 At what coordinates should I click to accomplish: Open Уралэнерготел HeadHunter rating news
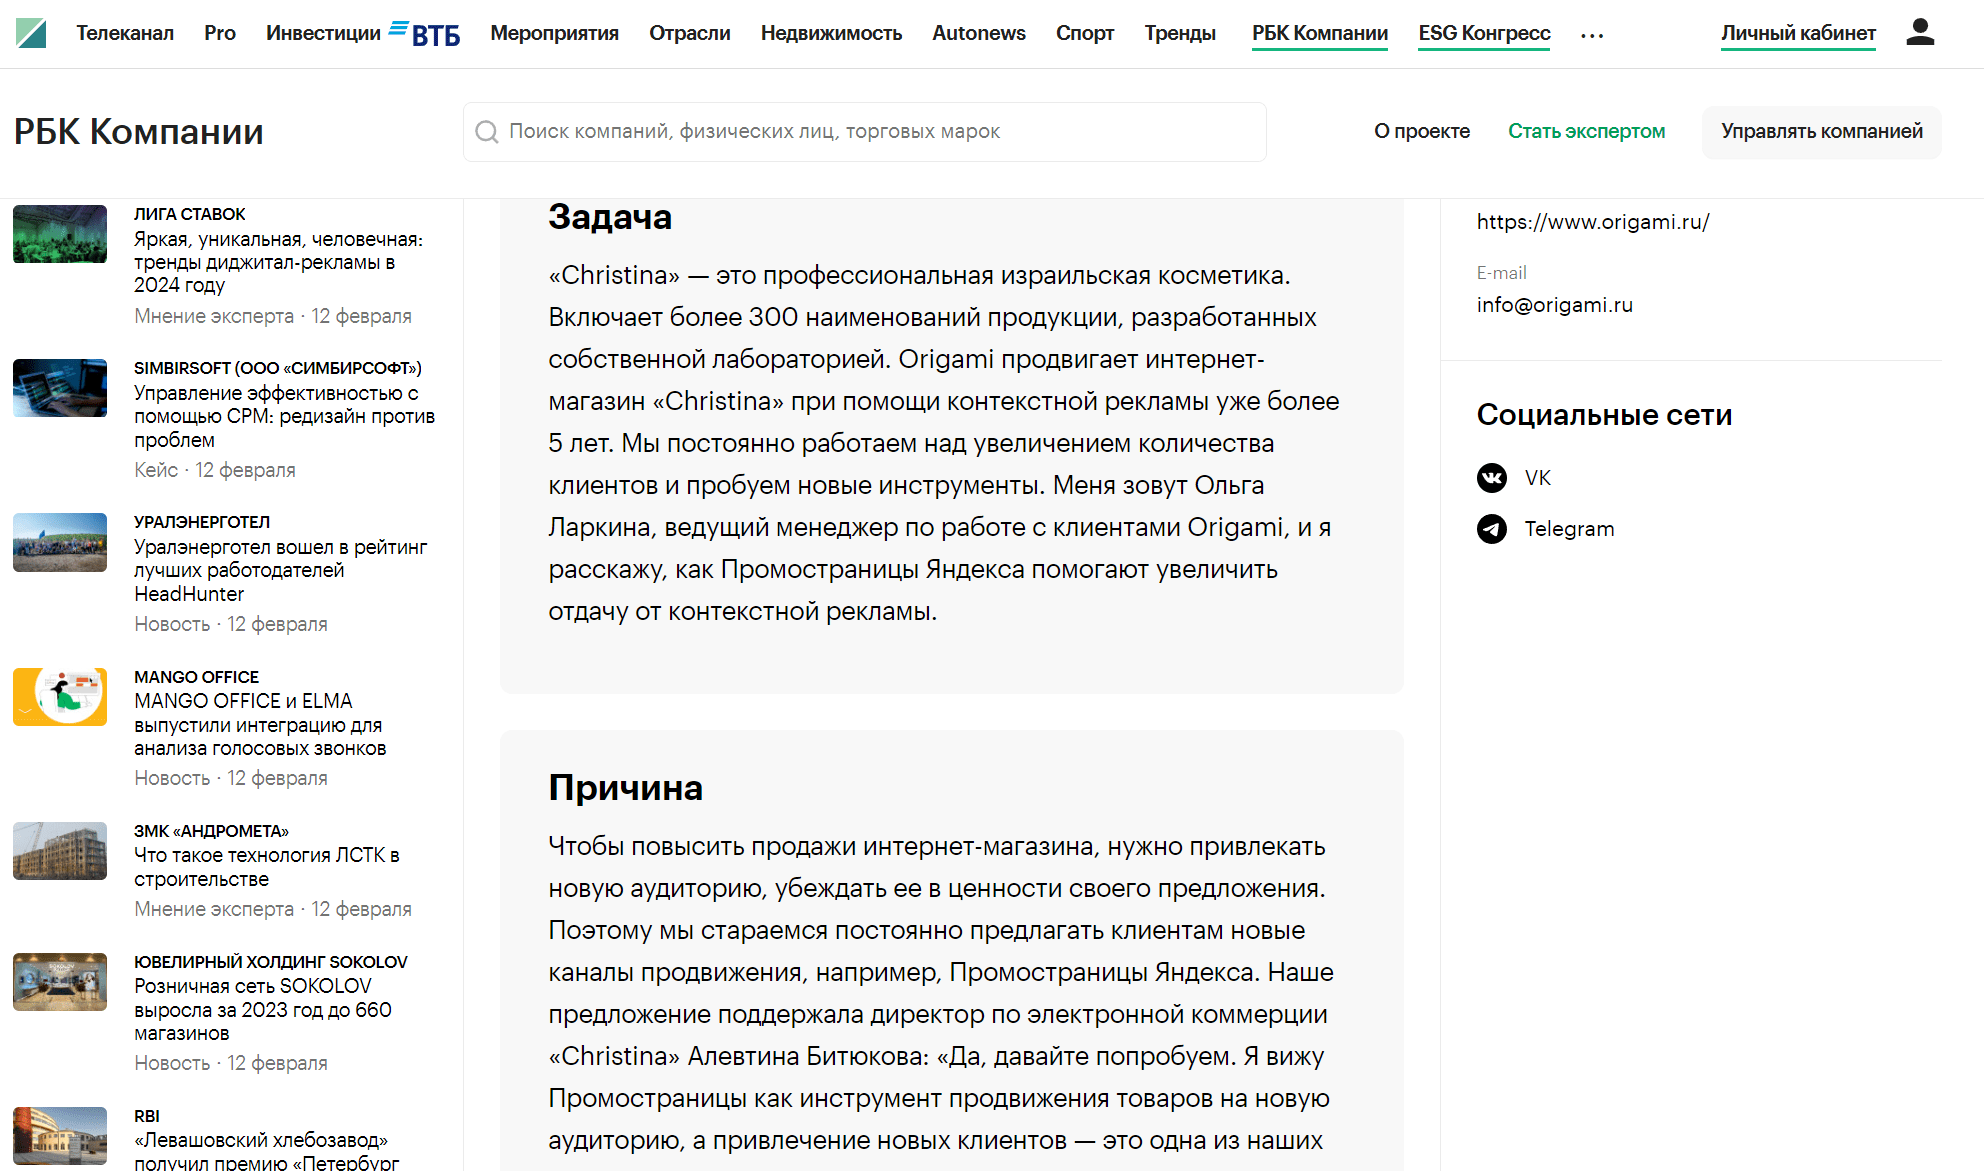click(x=281, y=570)
